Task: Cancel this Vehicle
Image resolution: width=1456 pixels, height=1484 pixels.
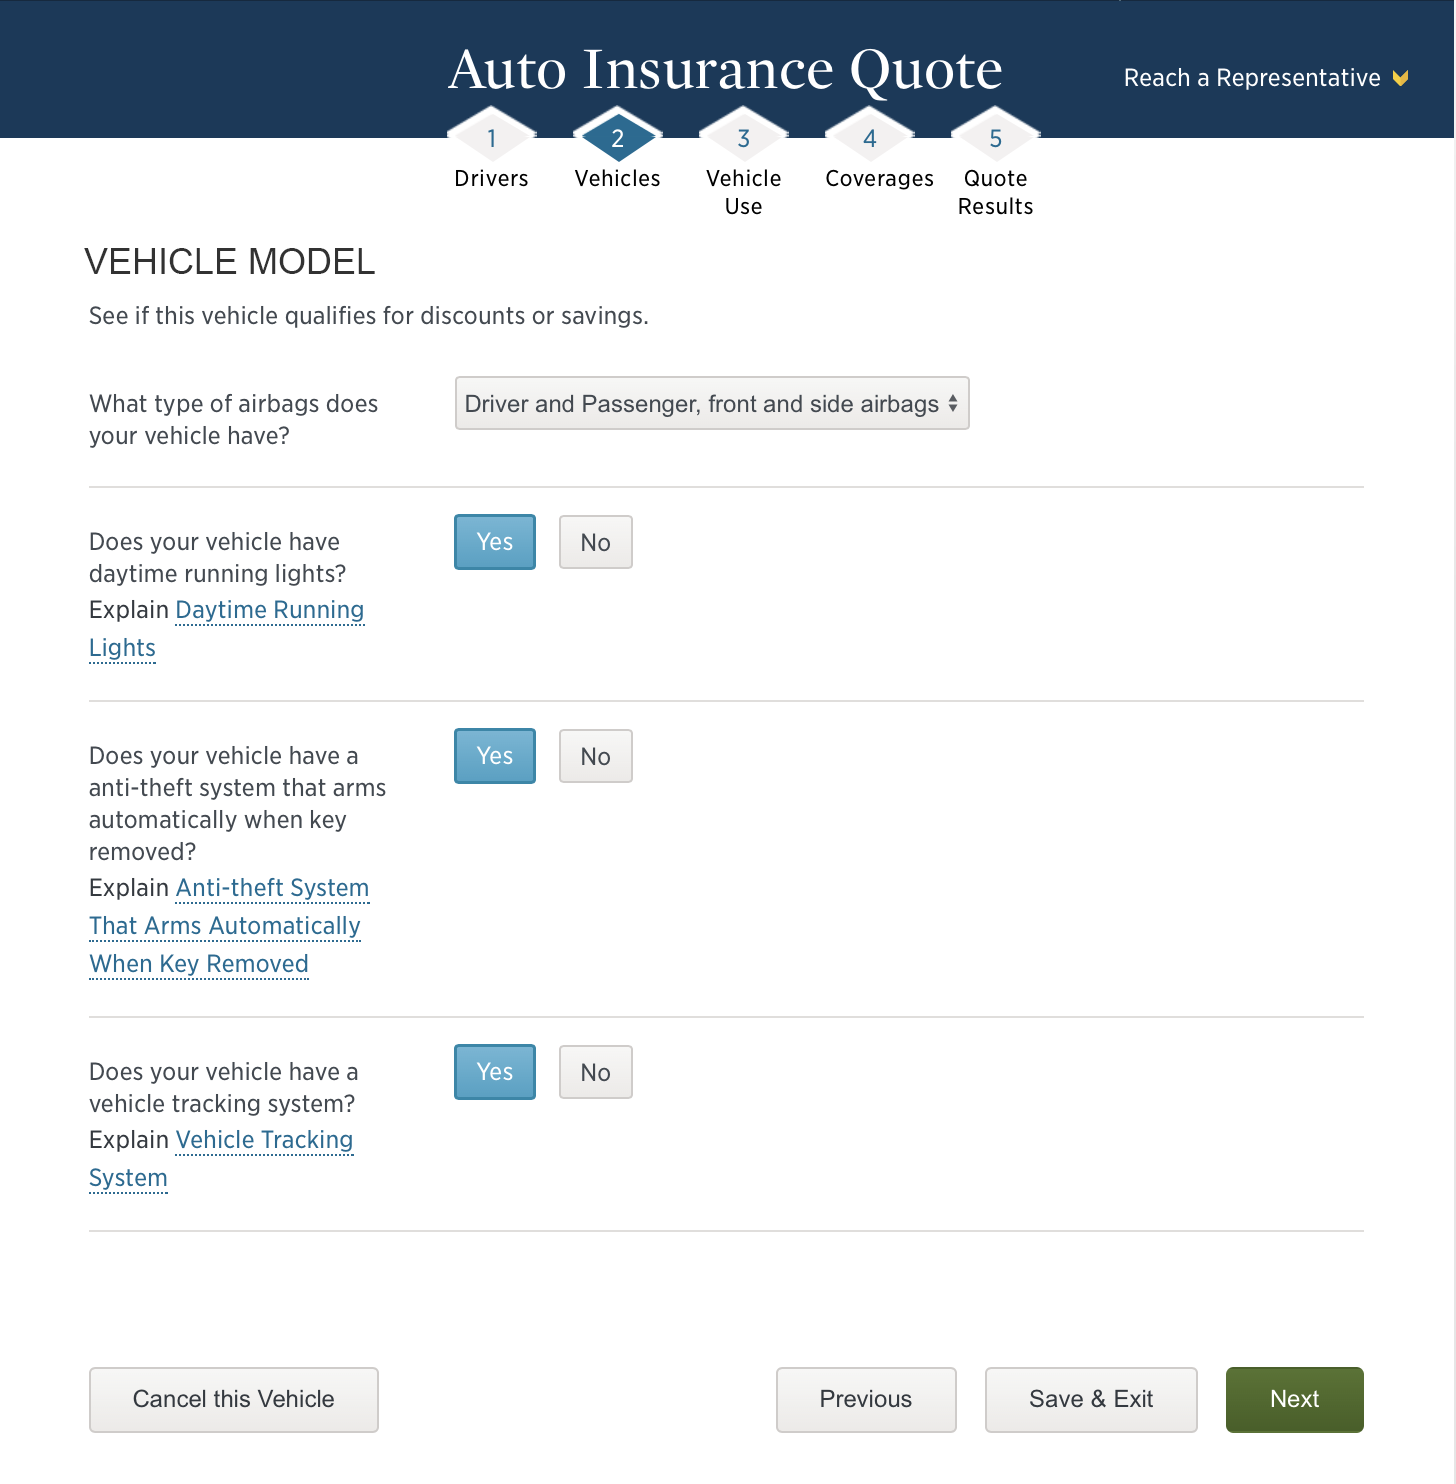Action: [233, 1399]
